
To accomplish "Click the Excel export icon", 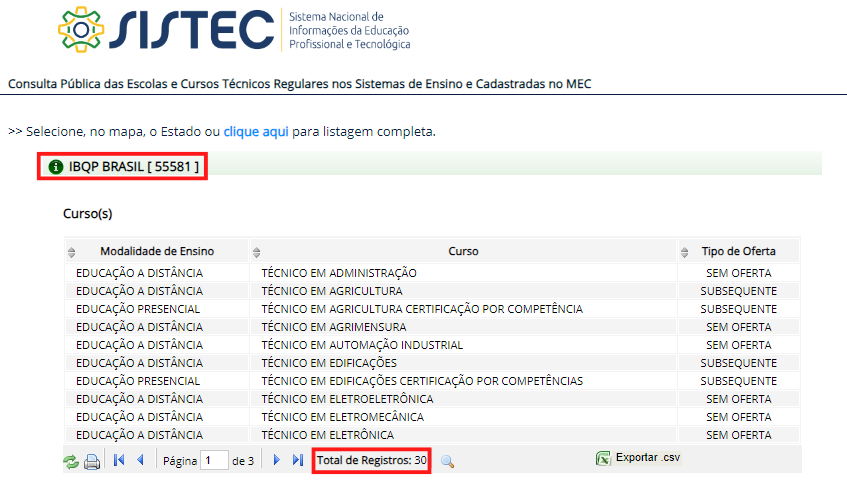I will tap(603, 459).
